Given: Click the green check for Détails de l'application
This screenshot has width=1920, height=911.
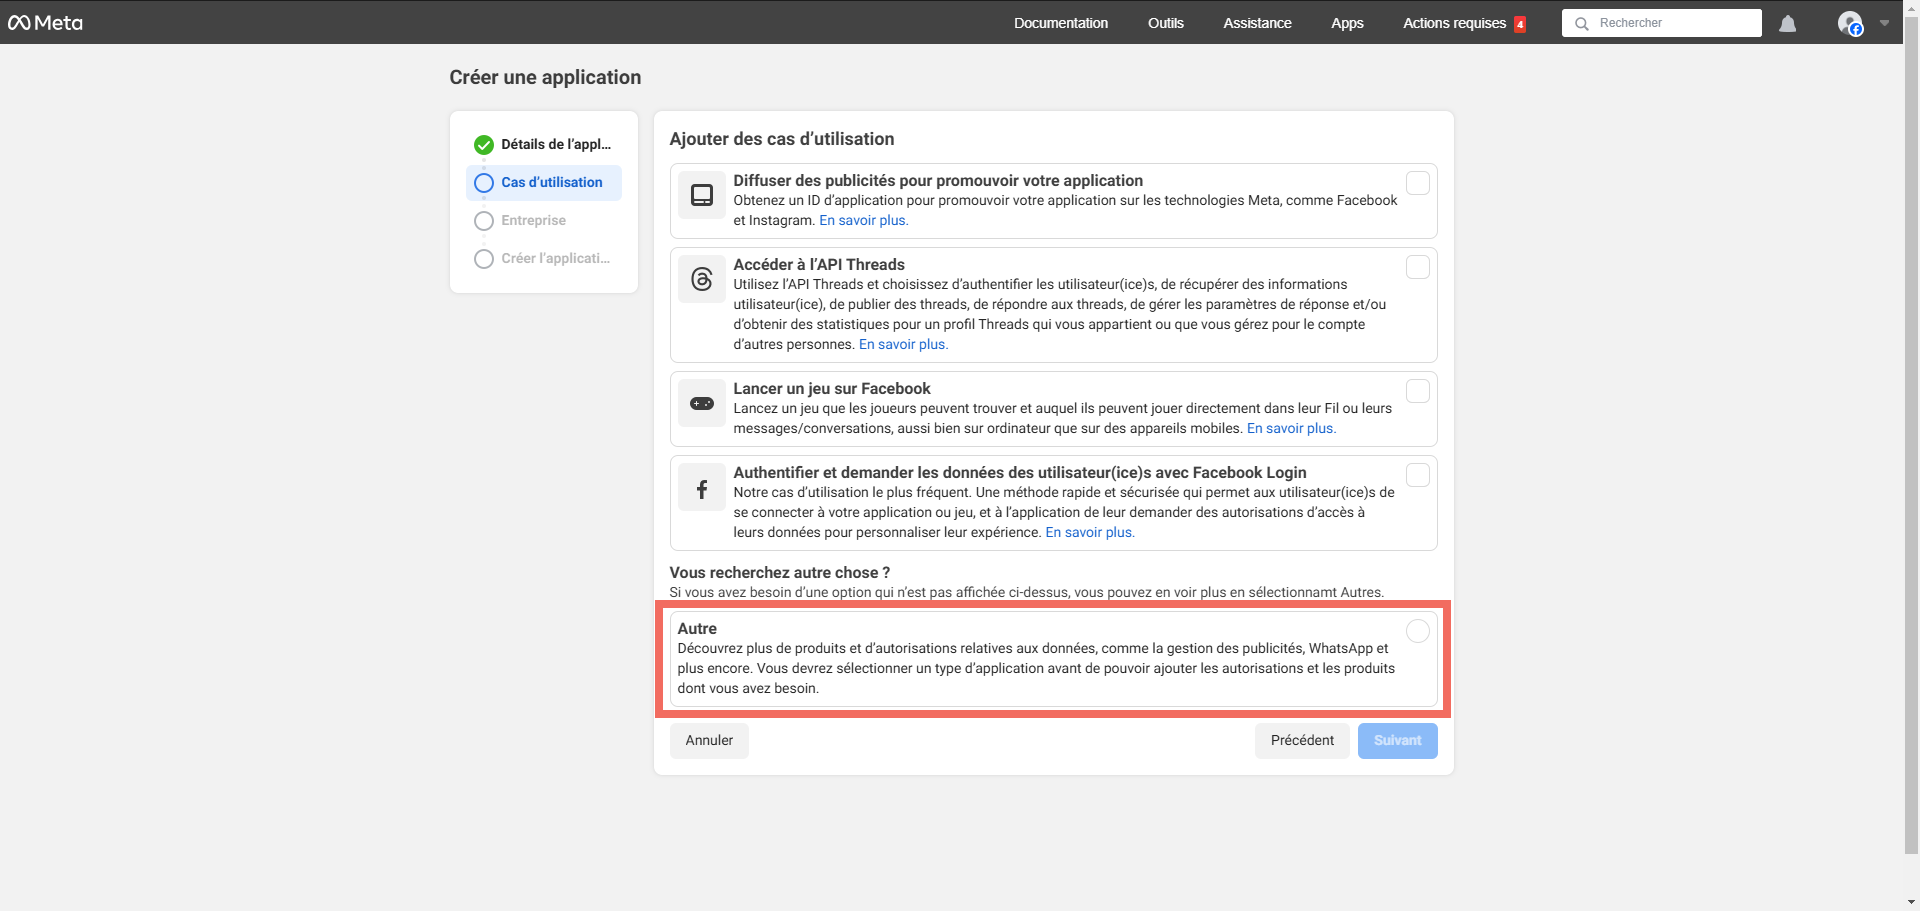Looking at the screenshot, I should [484, 144].
